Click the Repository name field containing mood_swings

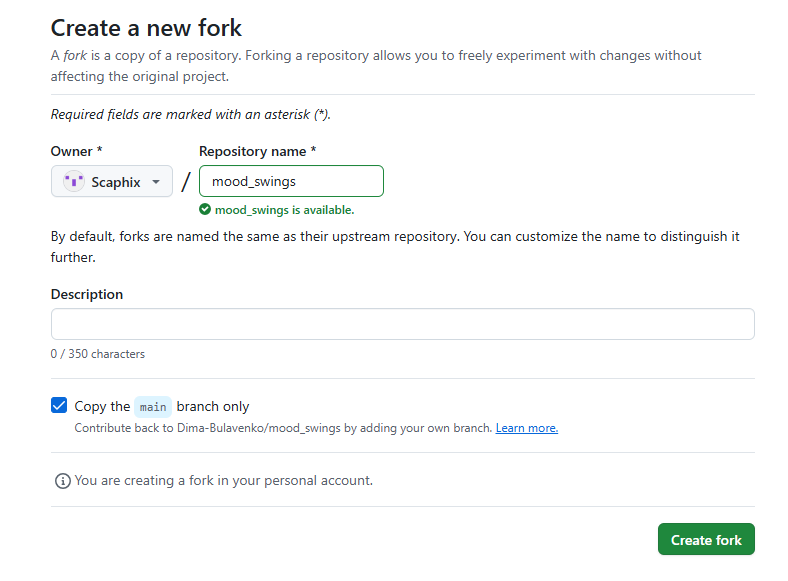coord(291,181)
